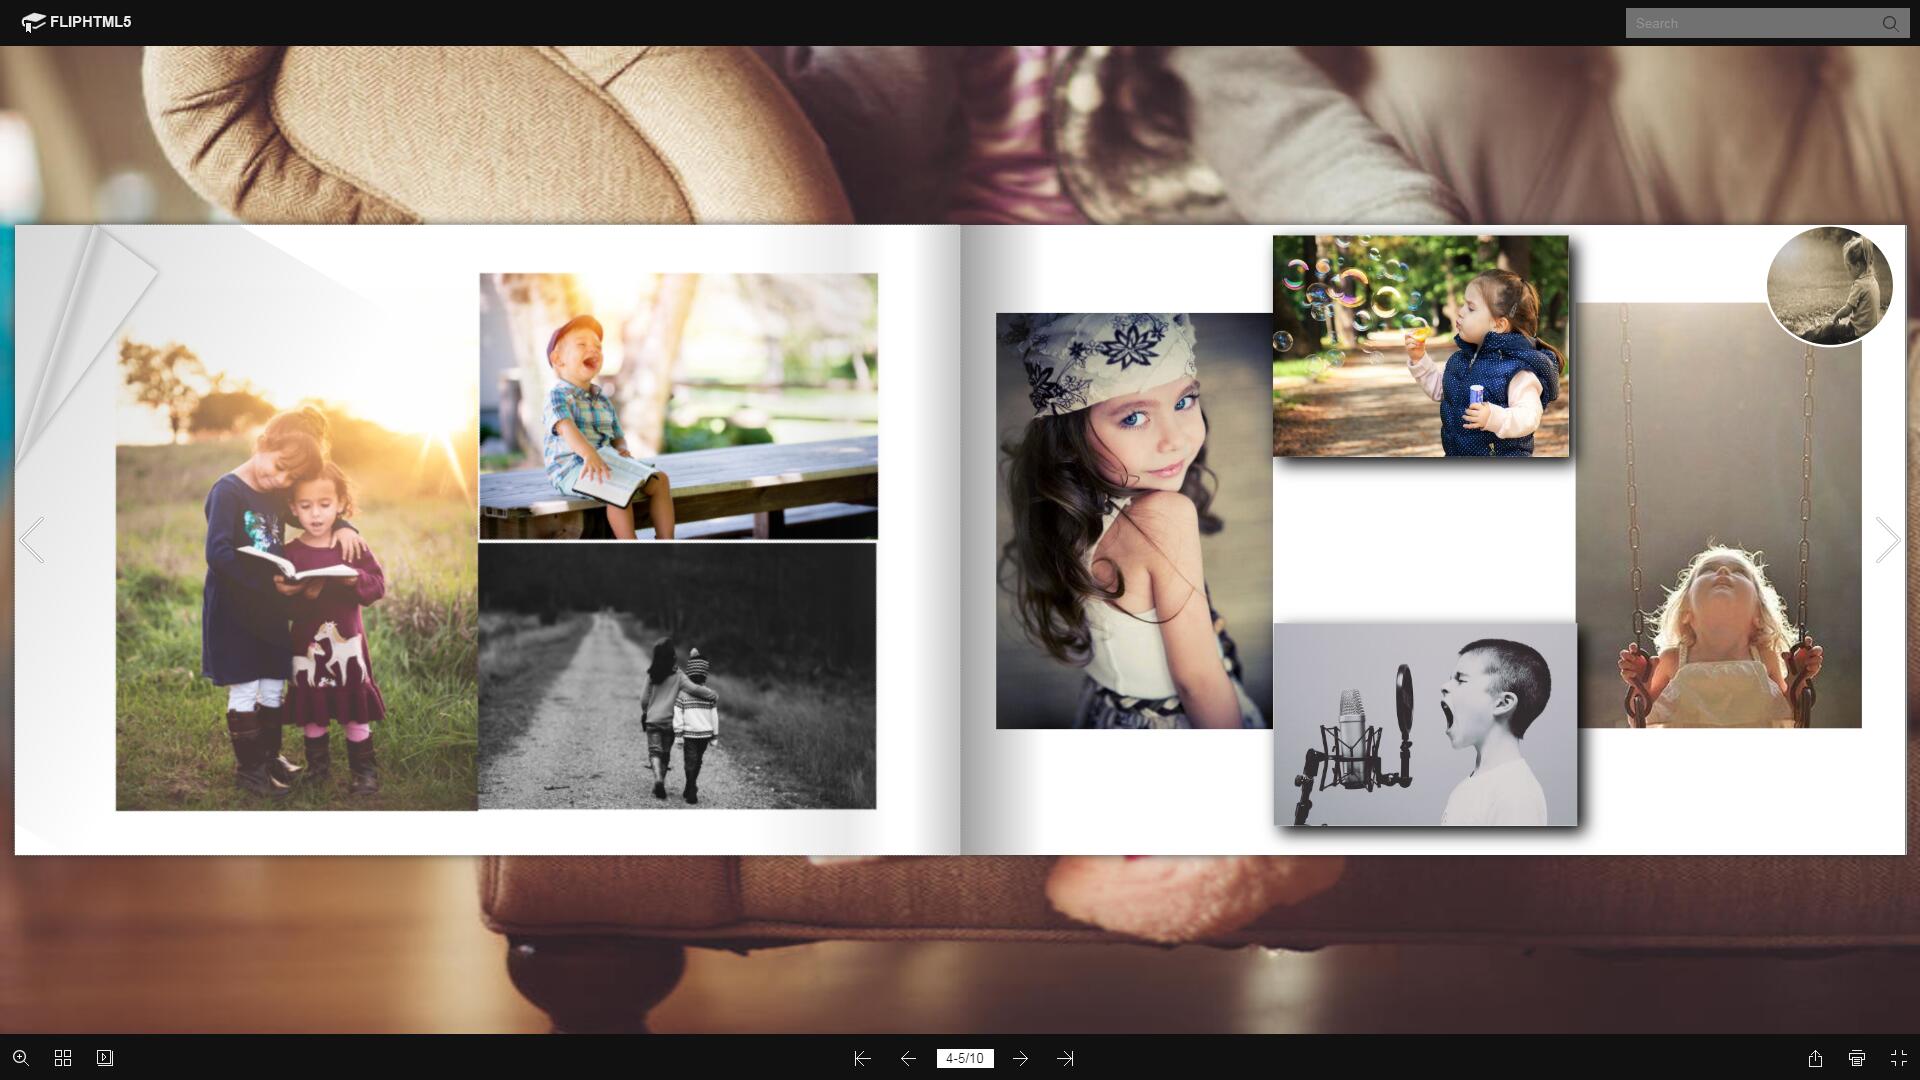The height and width of the screenshot is (1080, 1920).
Task: Go to the previous page
Action: [908, 1058]
